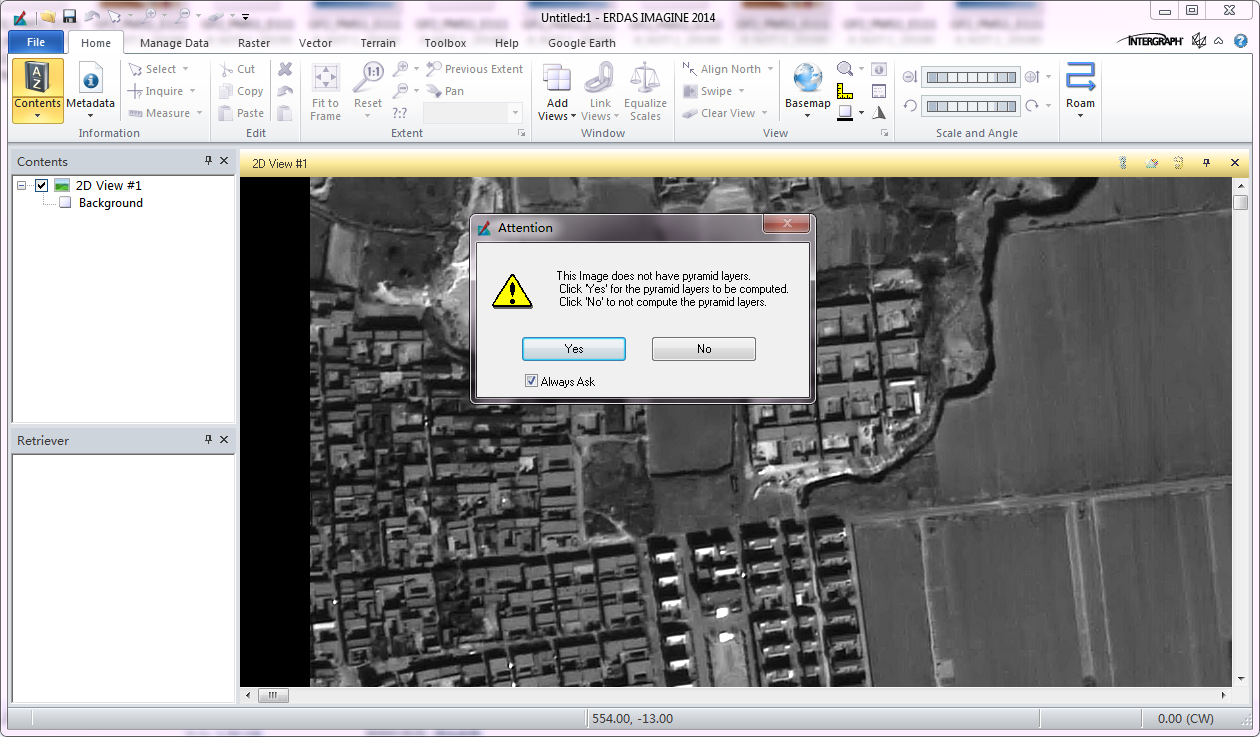Click the Fit to Frame icon

pos(326,78)
